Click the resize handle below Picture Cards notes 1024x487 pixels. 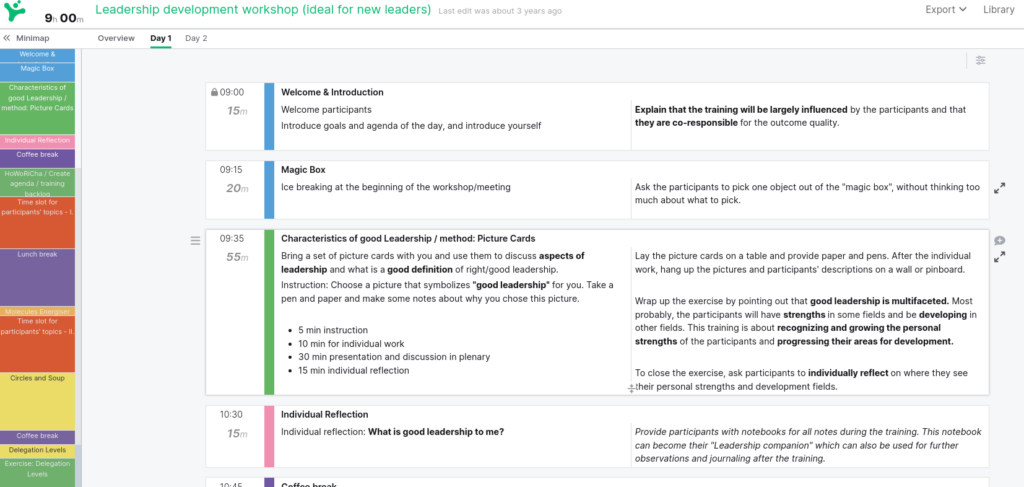tap(631, 388)
